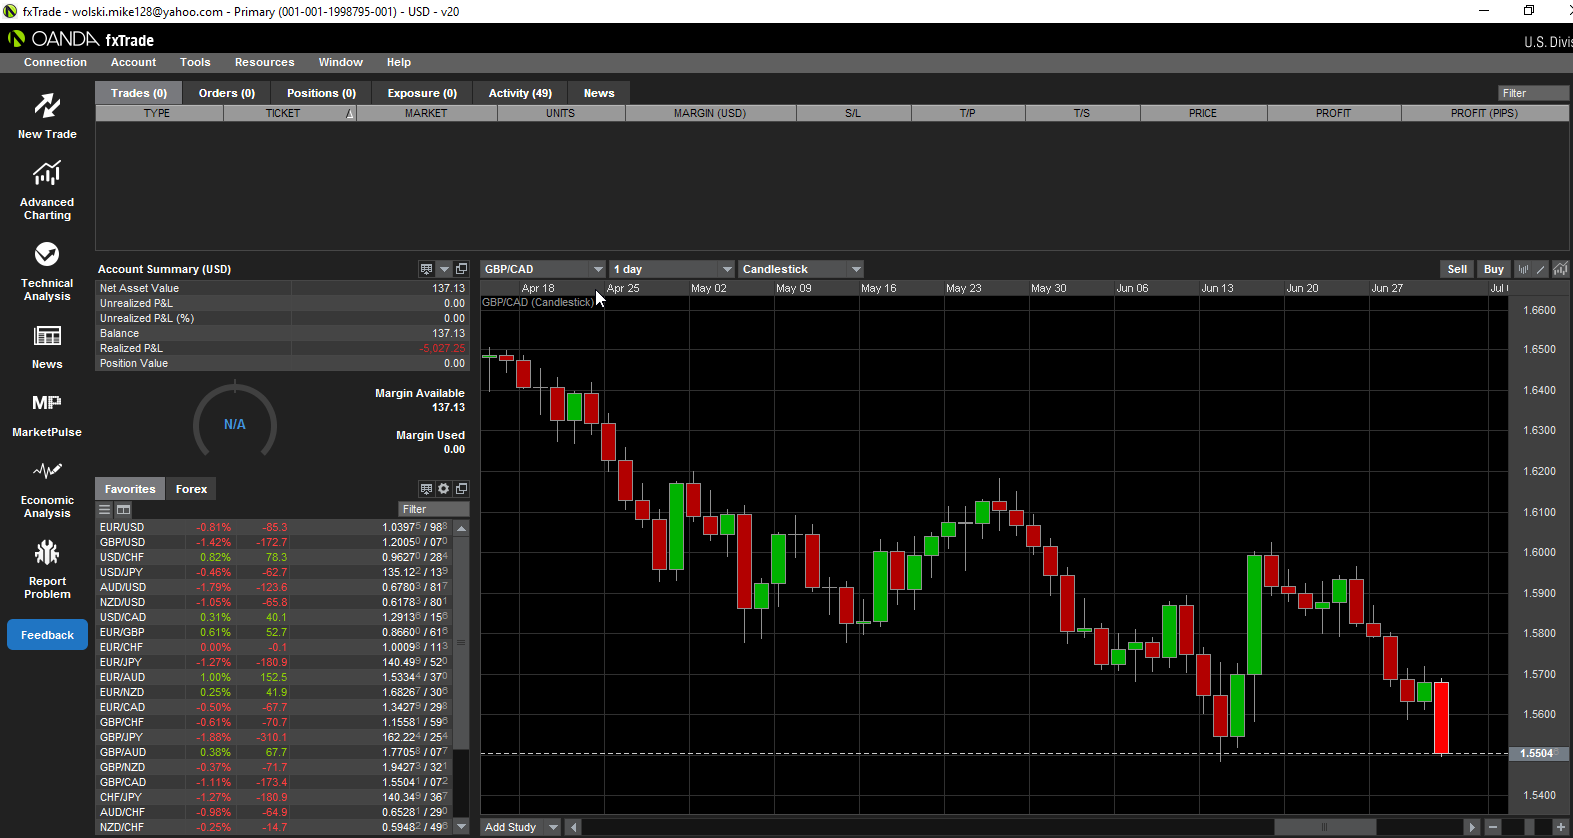The height and width of the screenshot is (838, 1573).
Task: Click the rates panel display options icon
Action: 426,489
